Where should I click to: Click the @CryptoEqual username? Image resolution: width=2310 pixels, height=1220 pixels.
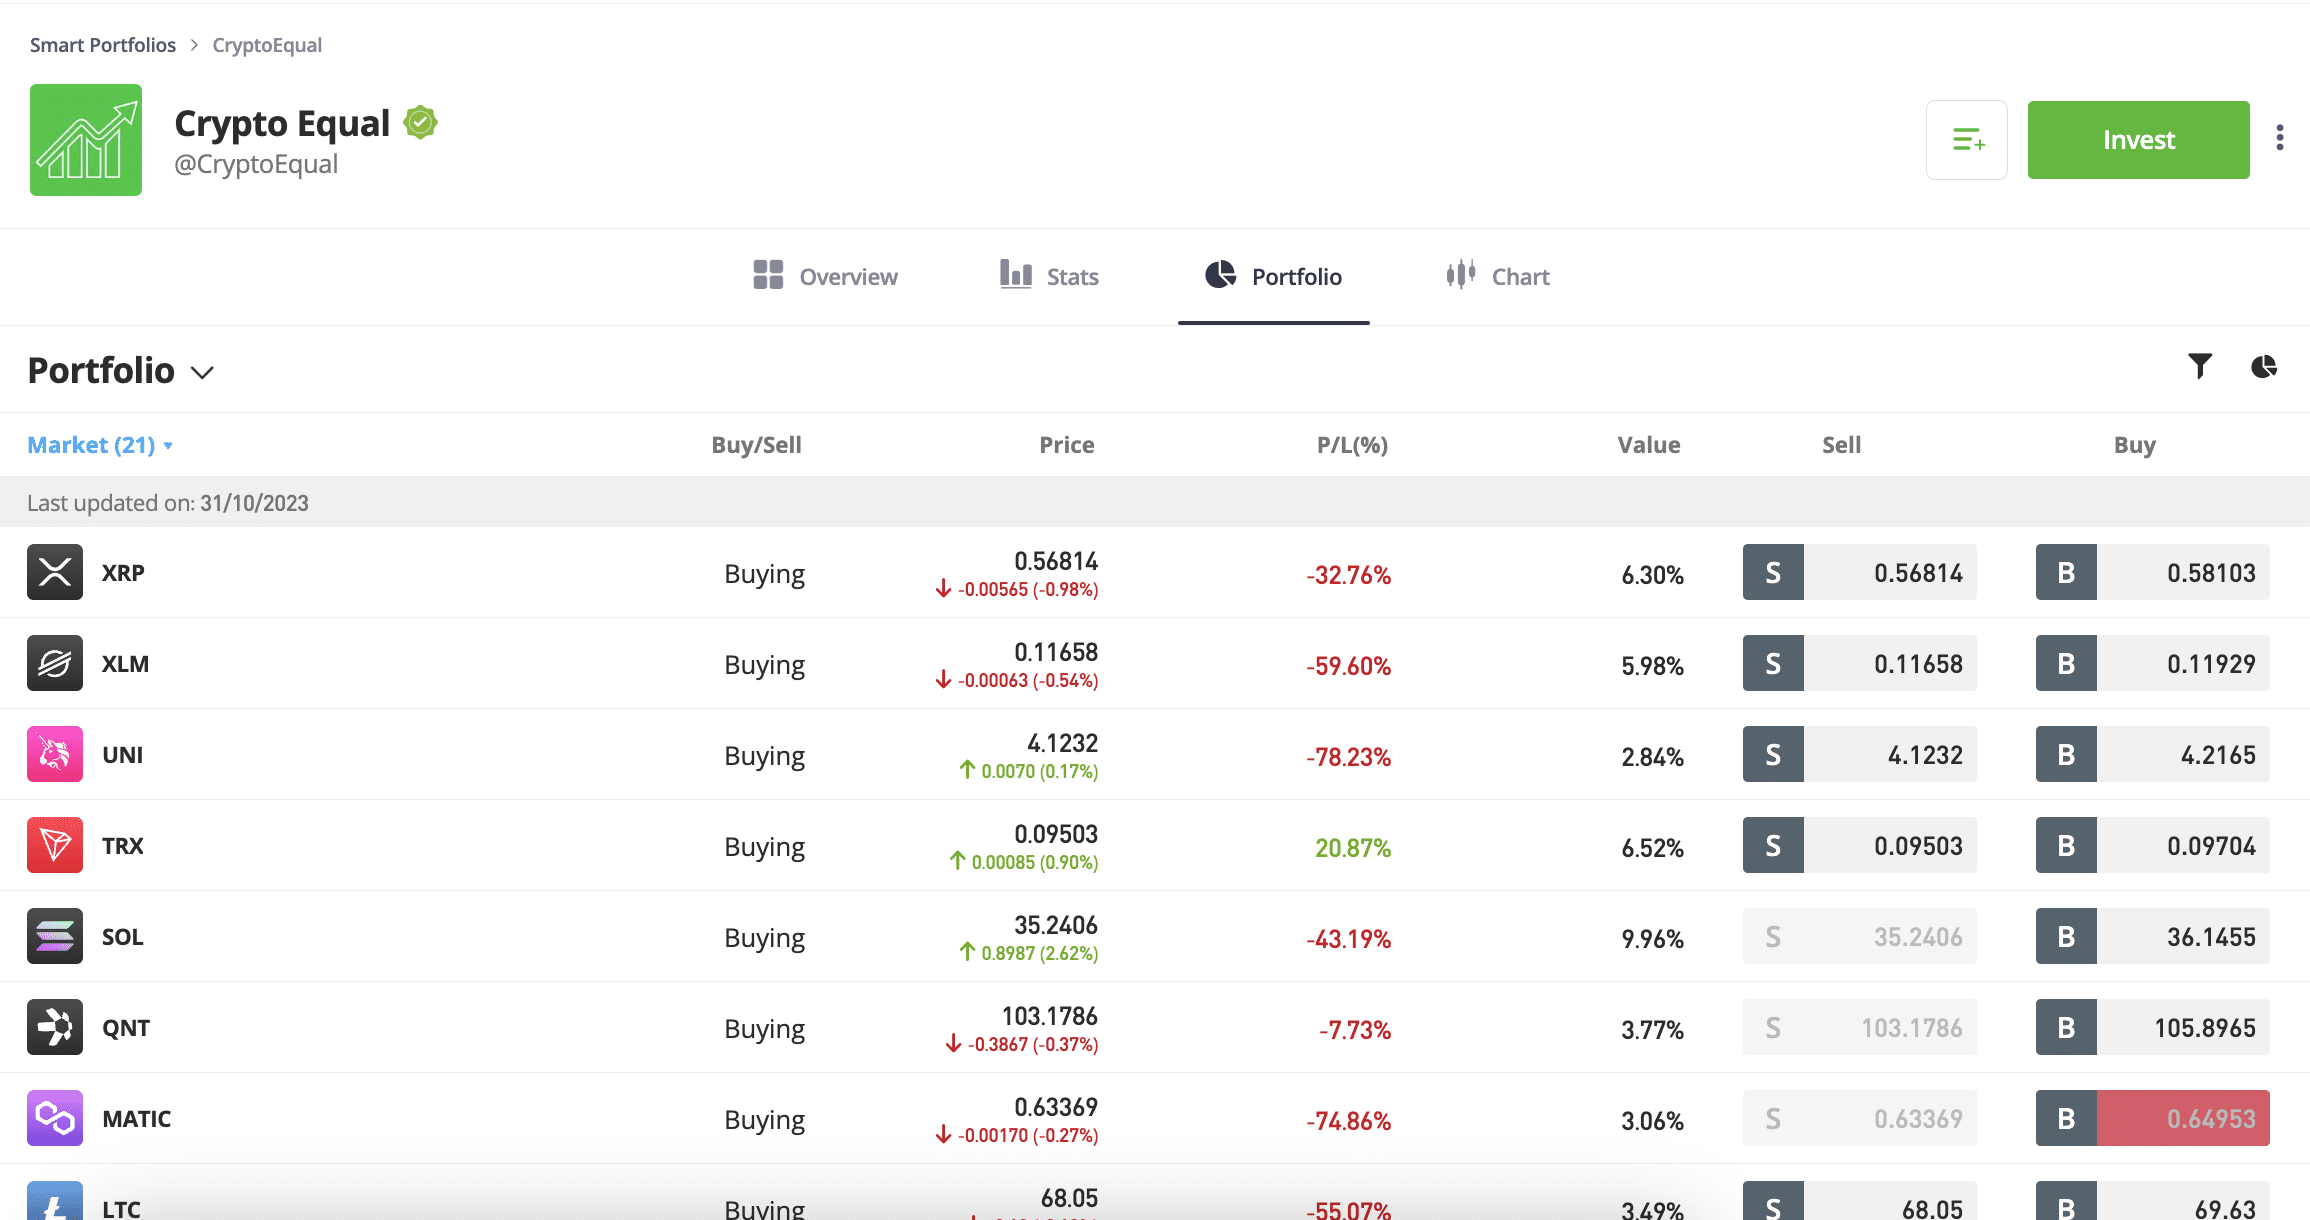[x=256, y=164]
